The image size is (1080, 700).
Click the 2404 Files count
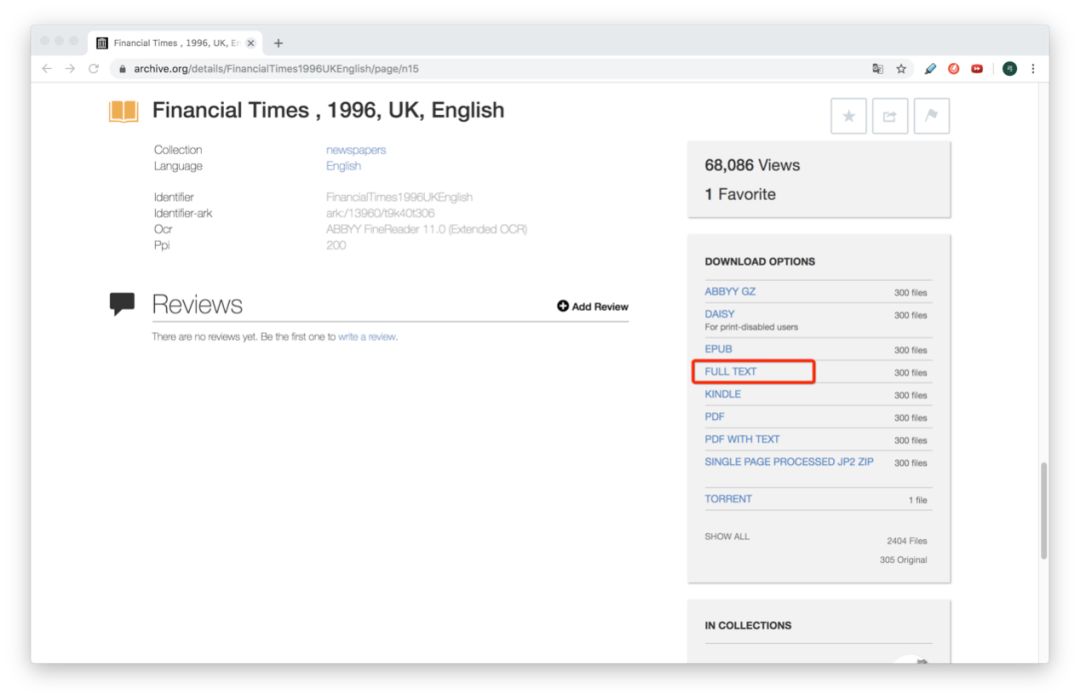click(907, 541)
